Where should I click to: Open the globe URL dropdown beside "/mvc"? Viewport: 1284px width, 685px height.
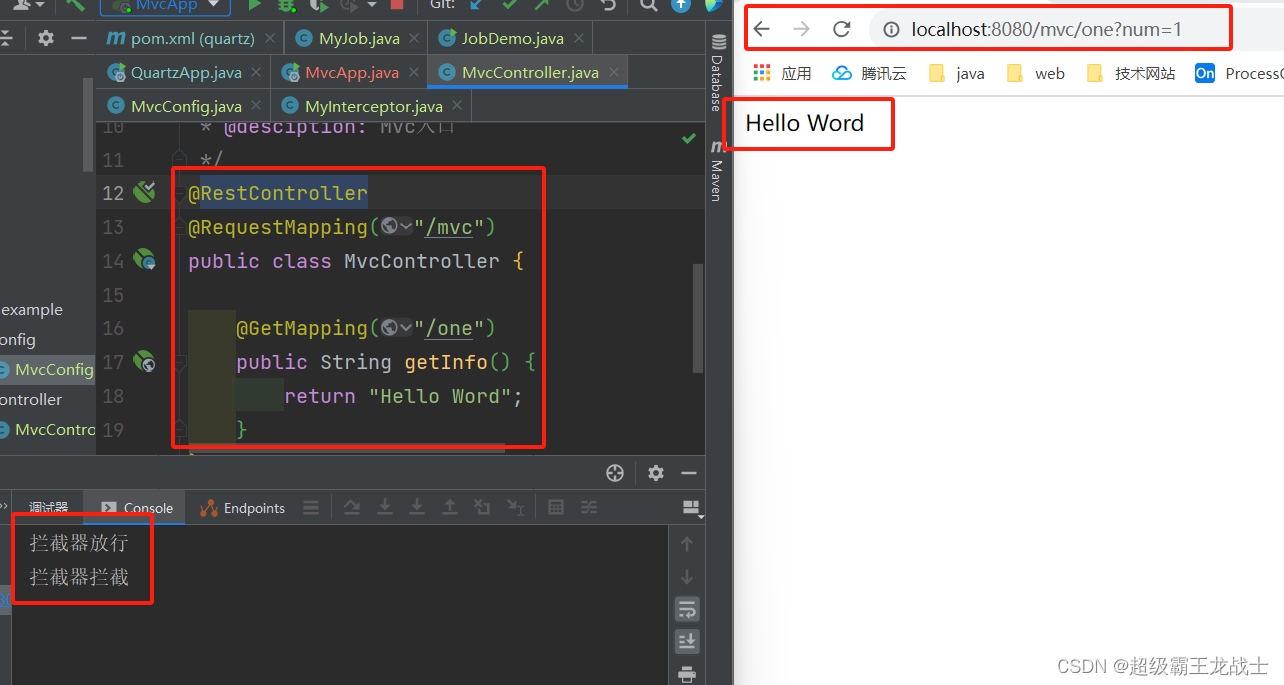[397, 227]
